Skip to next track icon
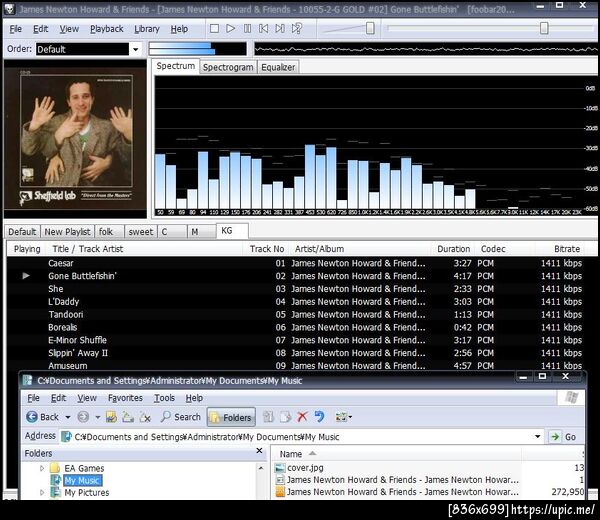This screenshot has width=600, height=520. coord(280,29)
